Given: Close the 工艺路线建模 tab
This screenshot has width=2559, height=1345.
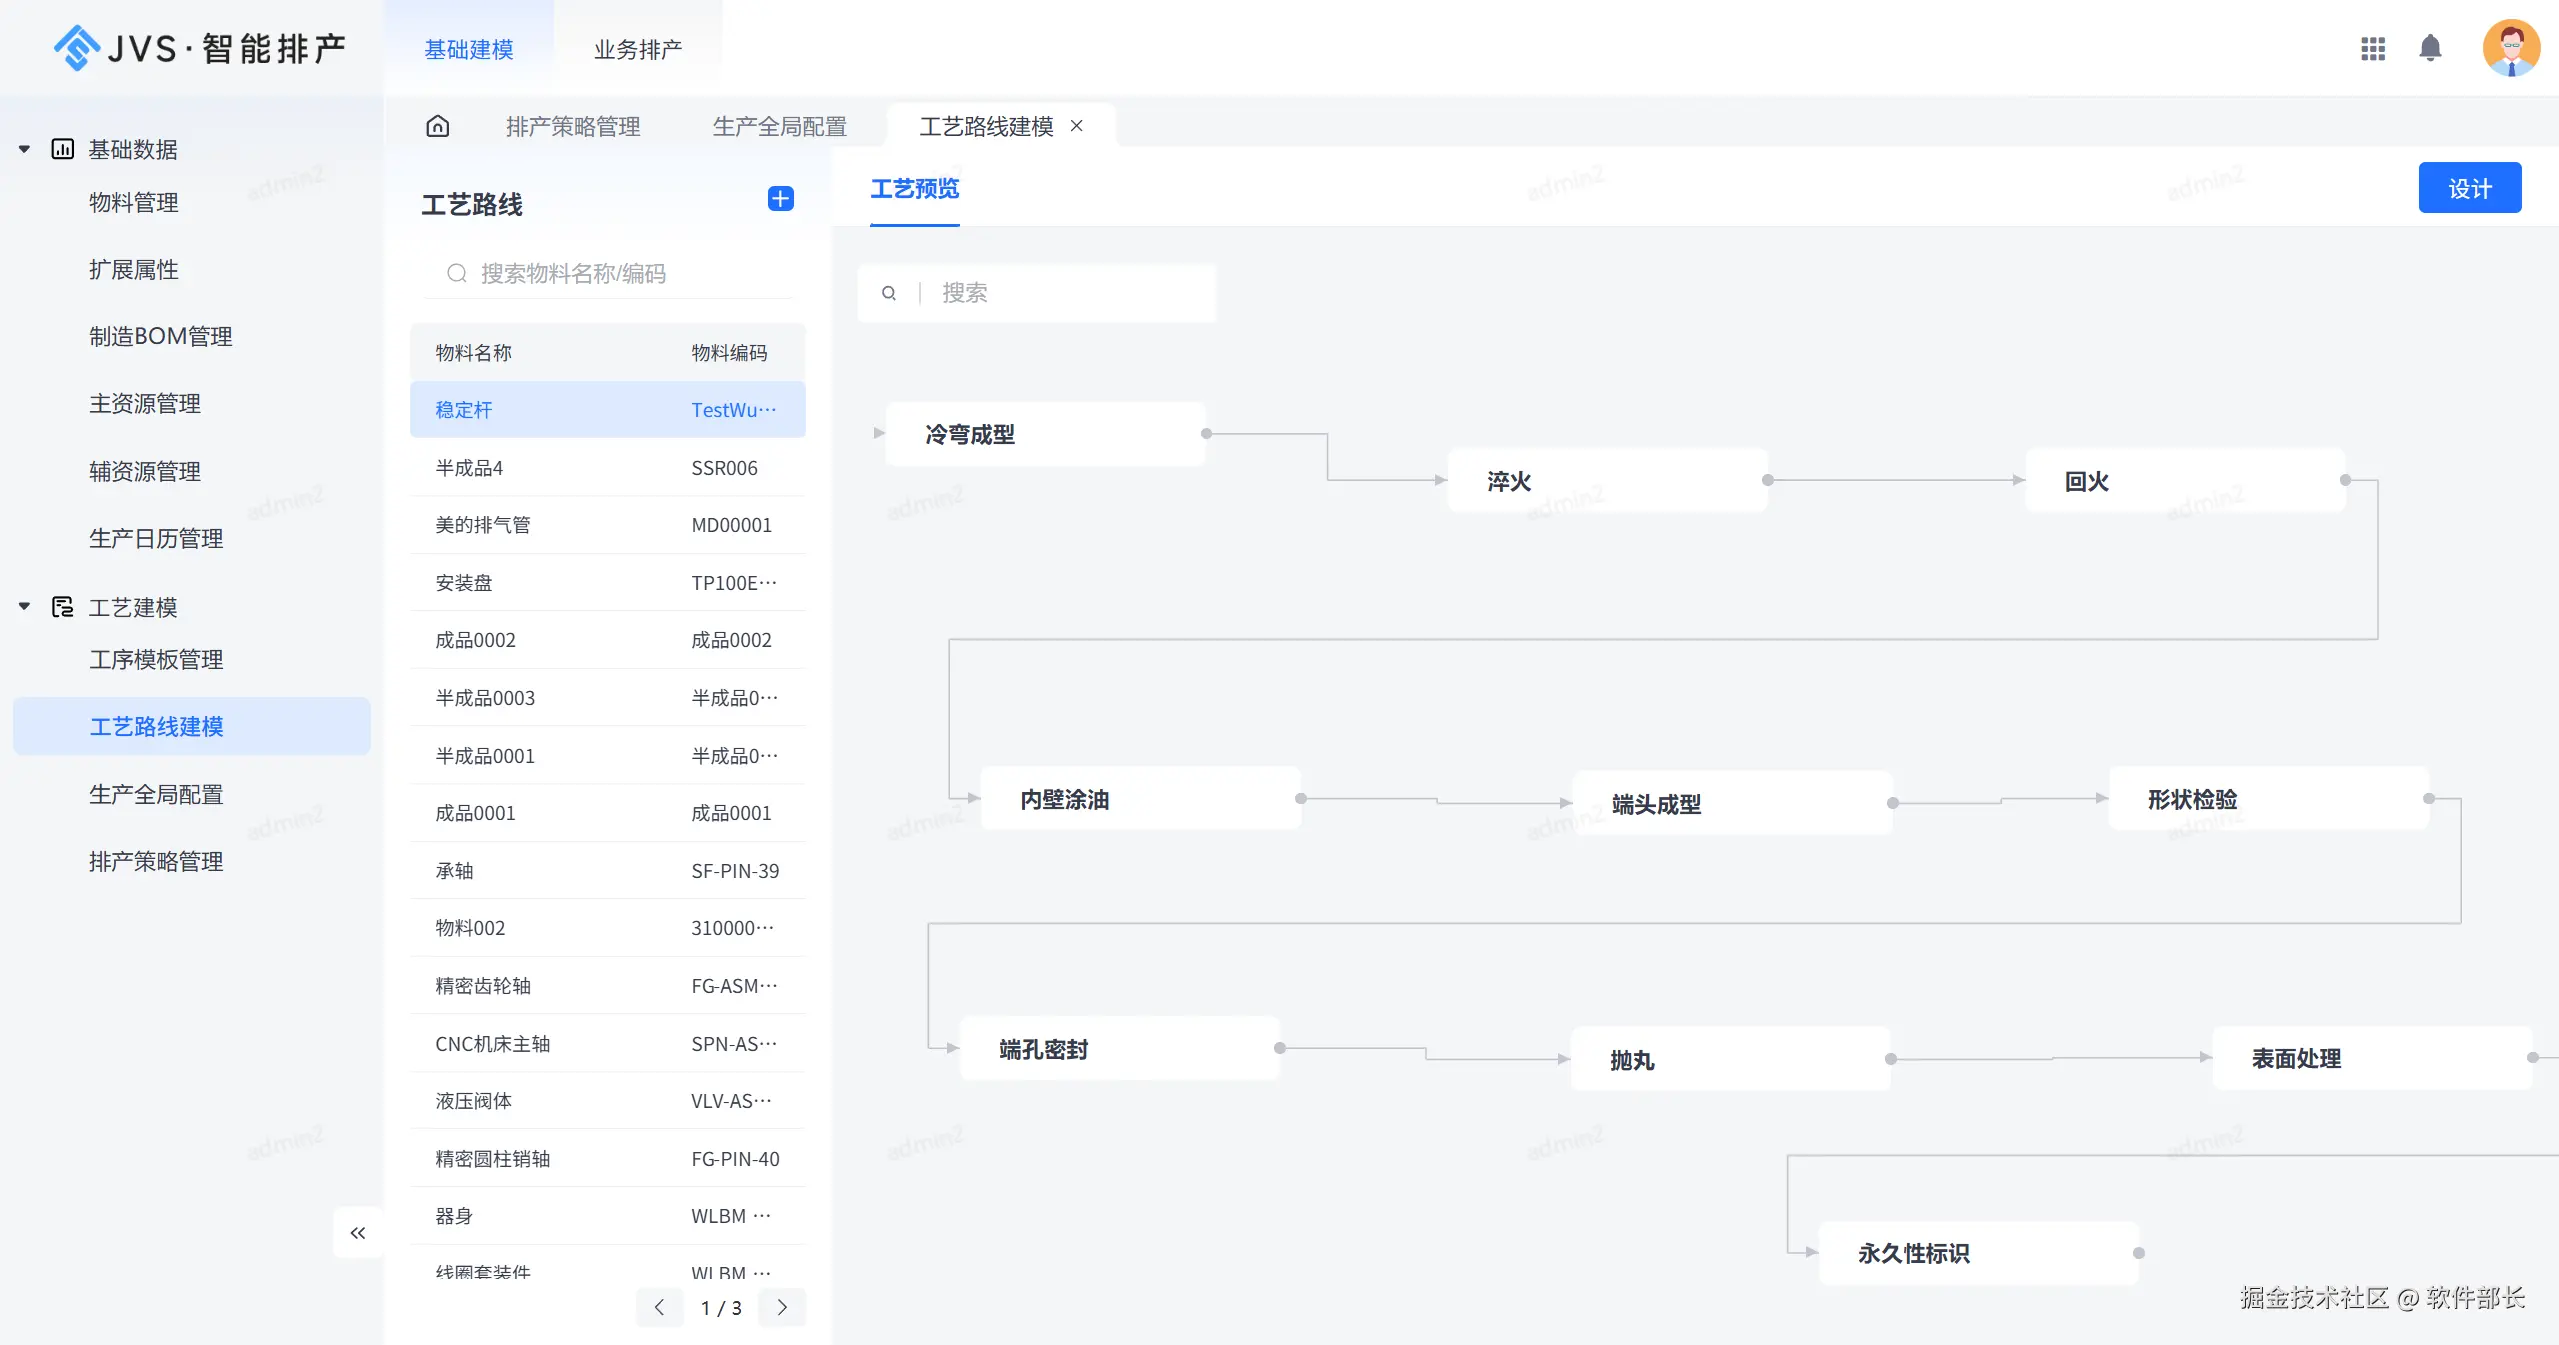Looking at the screenshot, I should point(1077,126).
